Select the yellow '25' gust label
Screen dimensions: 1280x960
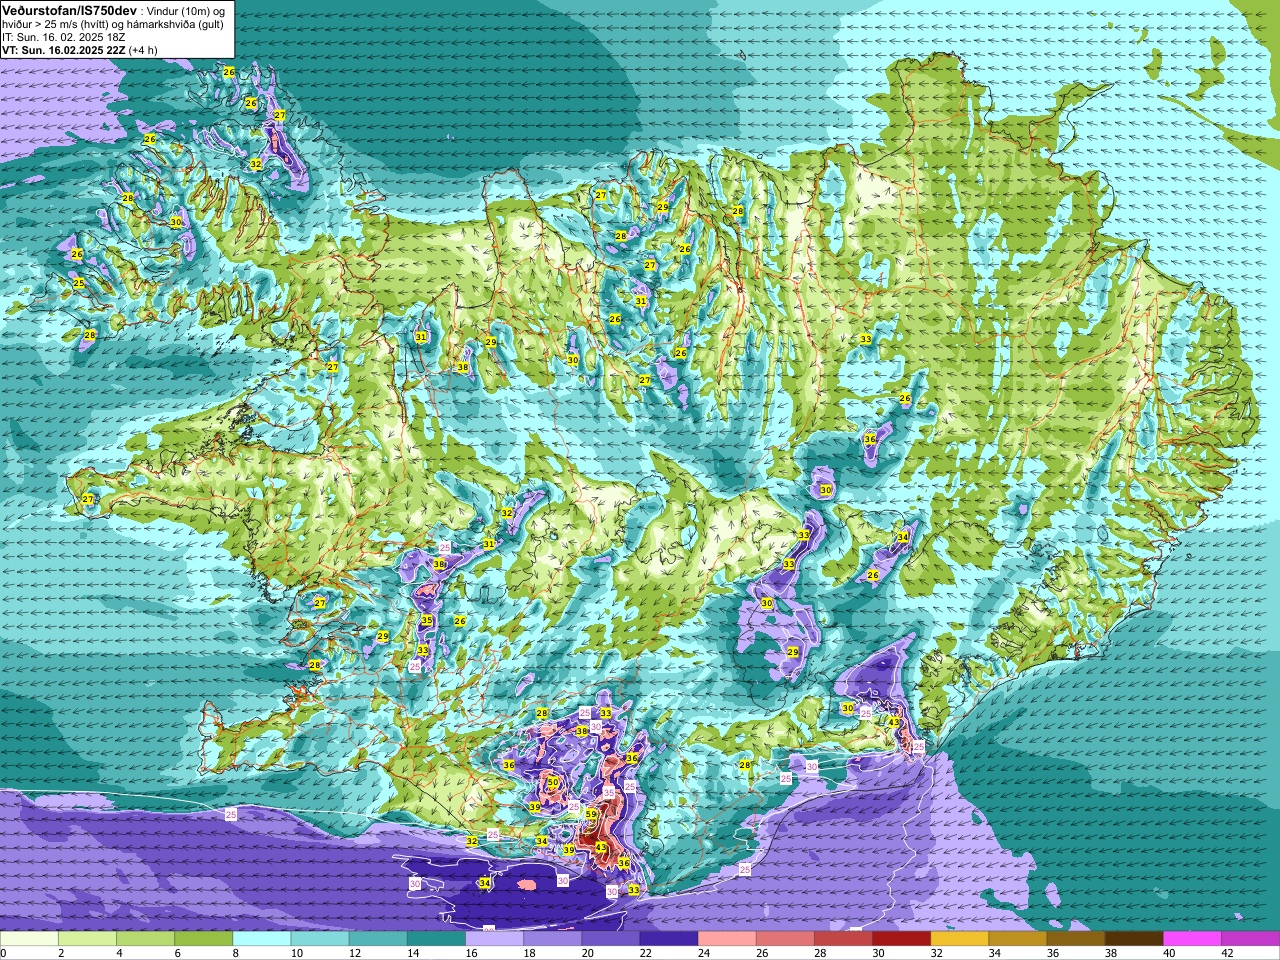click(x=79, y=284)
